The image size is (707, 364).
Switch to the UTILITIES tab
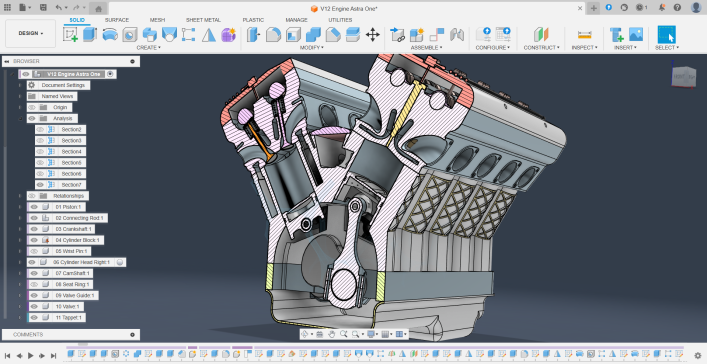point(340,20)
